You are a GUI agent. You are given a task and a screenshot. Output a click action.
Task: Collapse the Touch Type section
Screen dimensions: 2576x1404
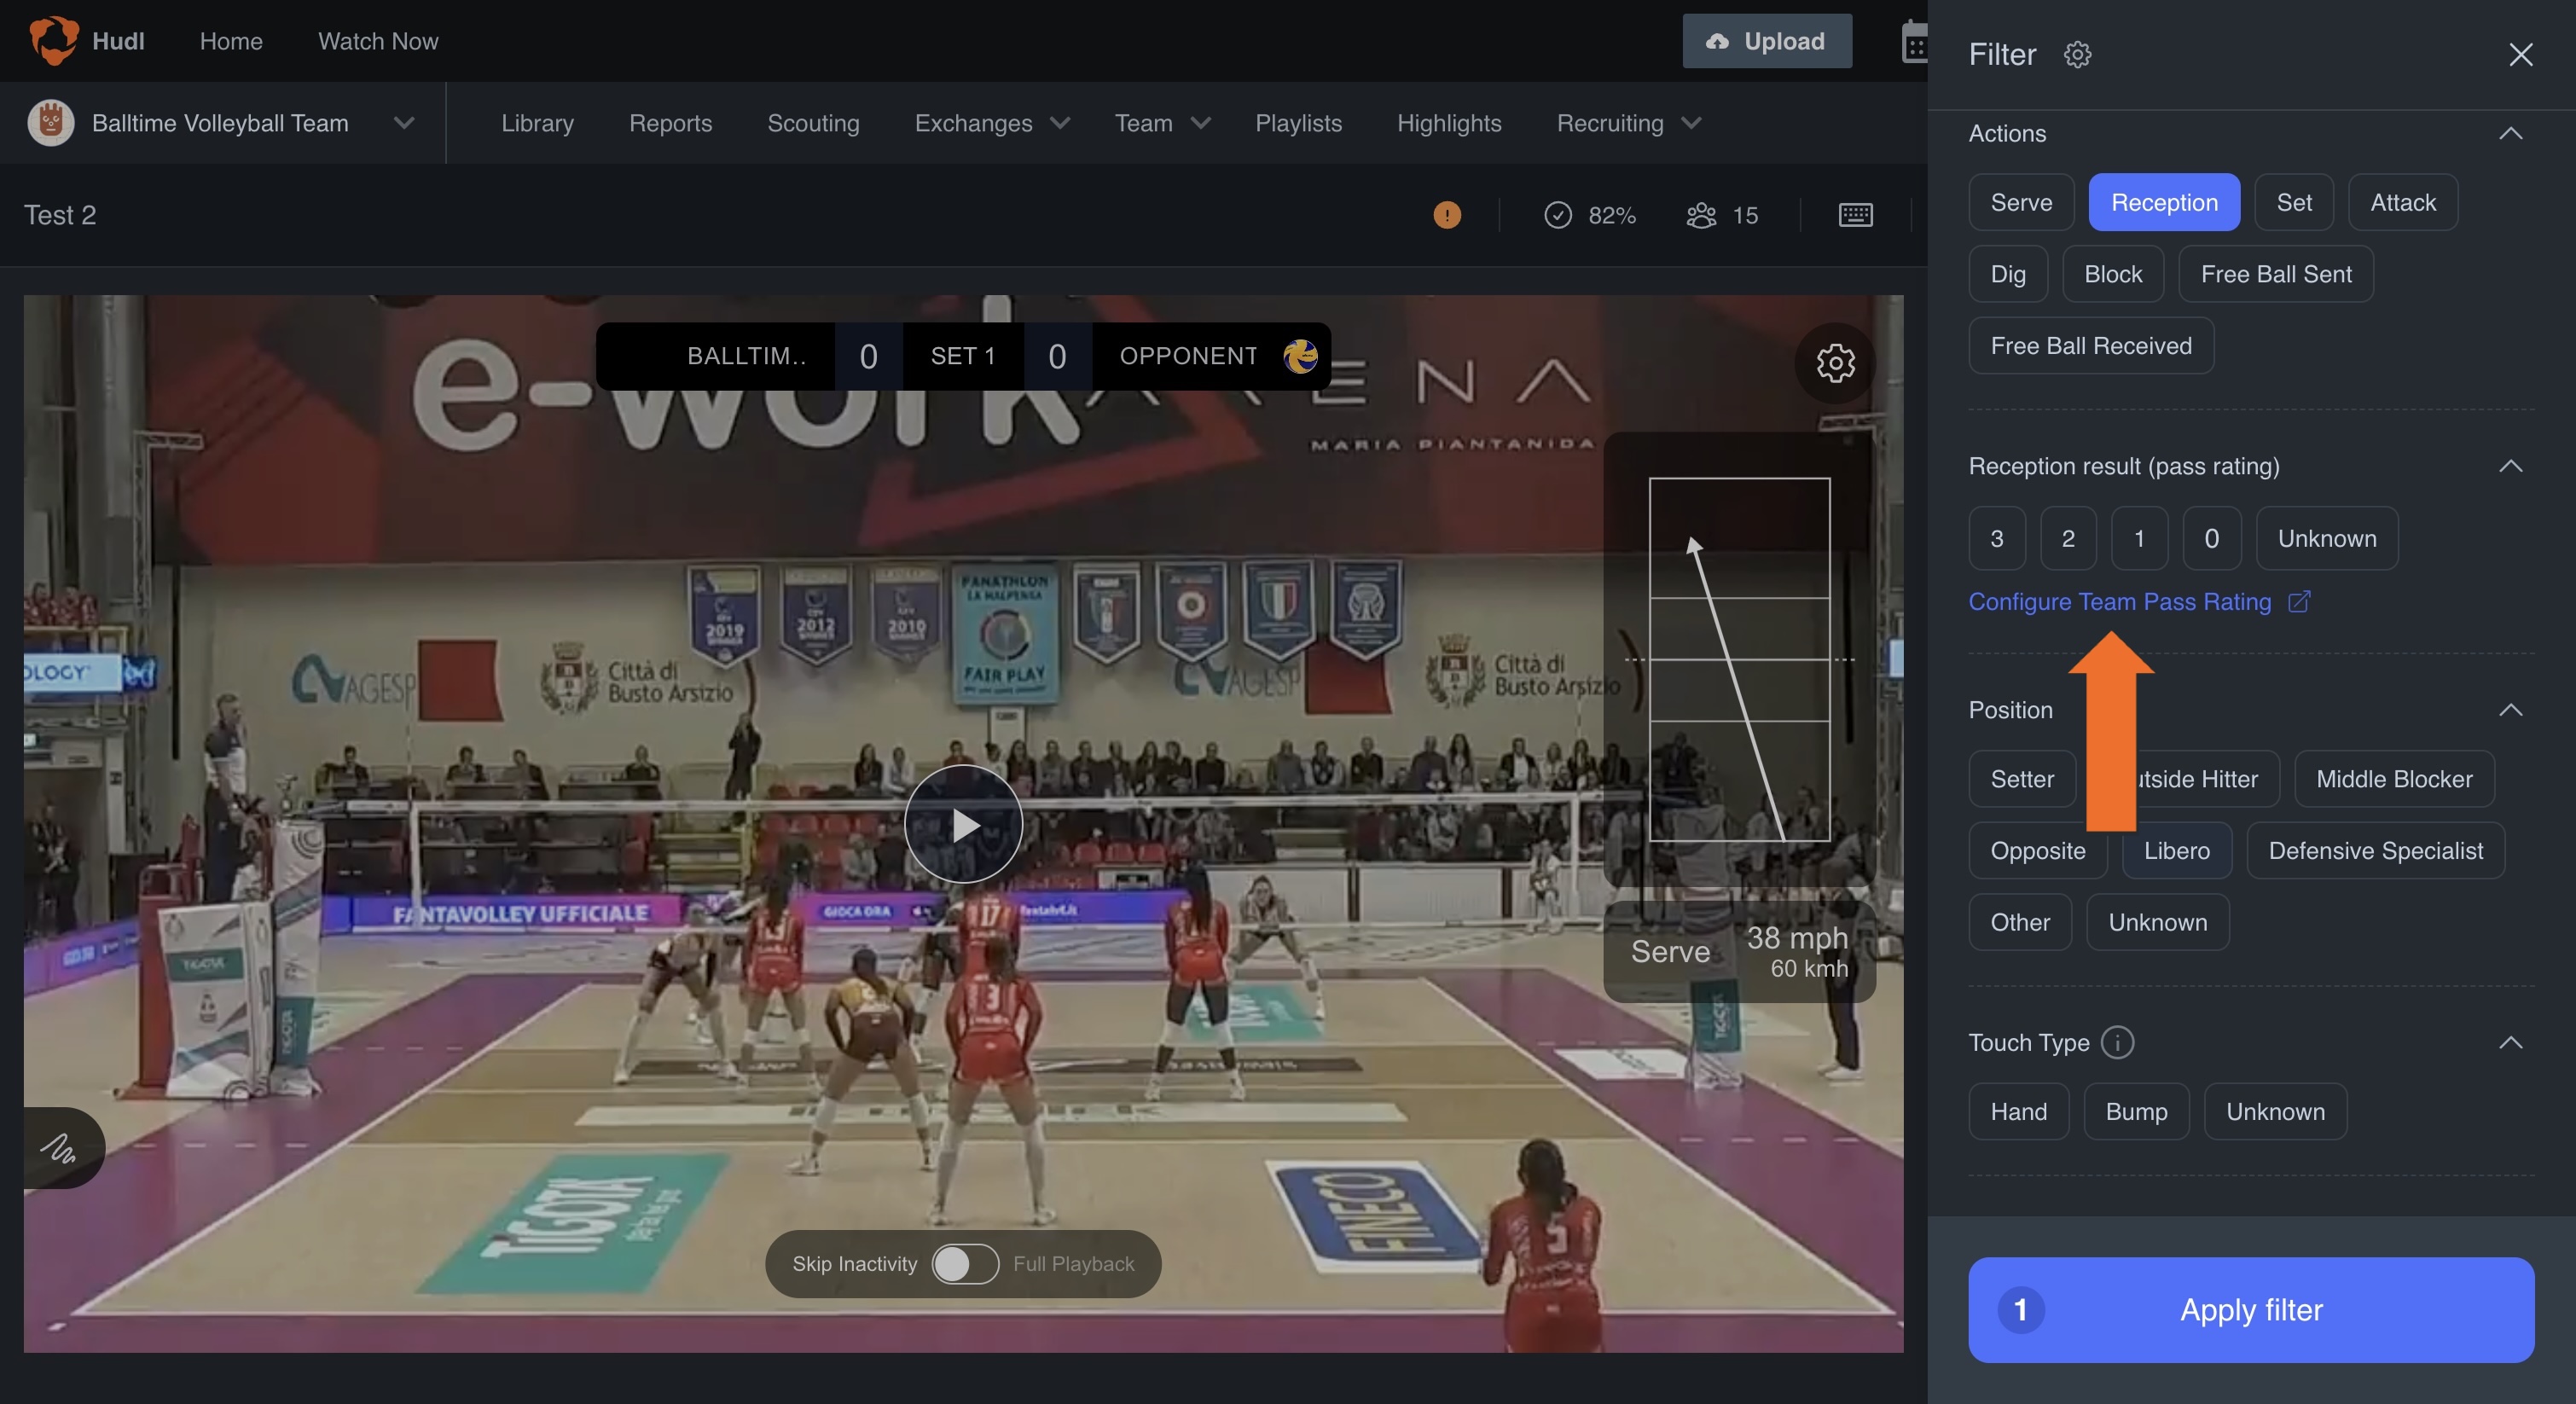pos(2510,1042)
